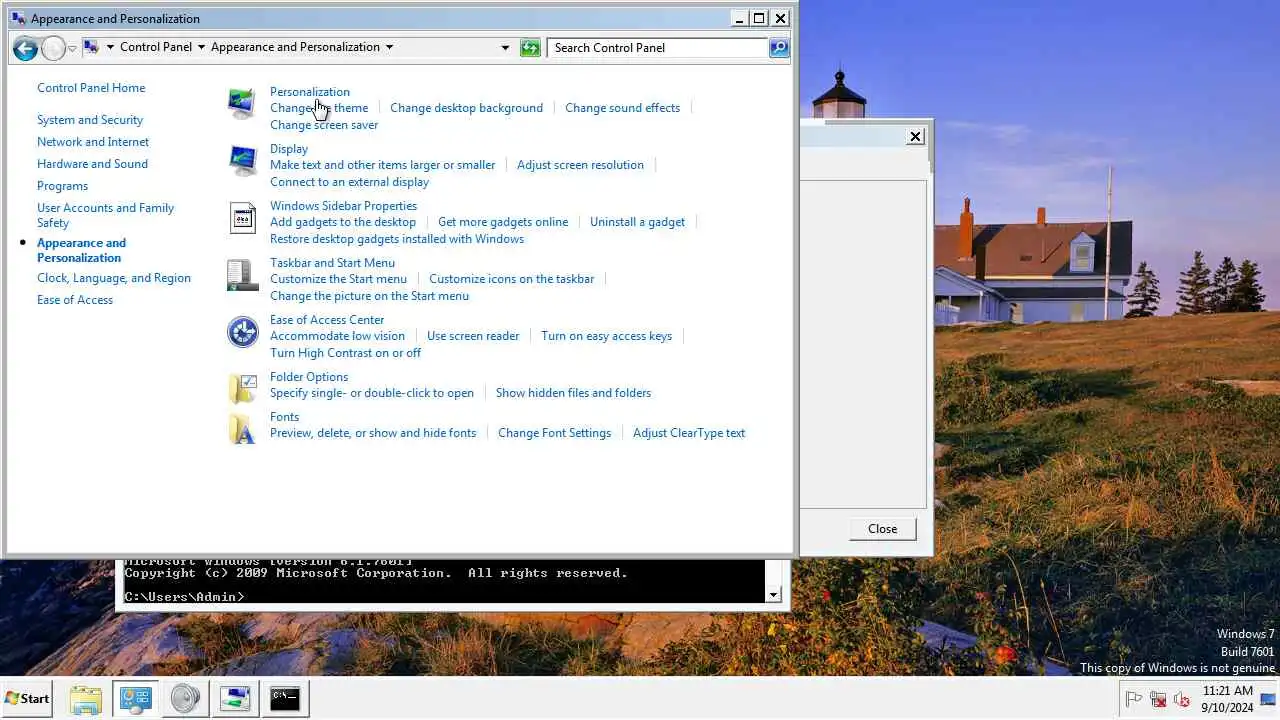
Task: Open Change screen saver link
Action: (324, 125)
